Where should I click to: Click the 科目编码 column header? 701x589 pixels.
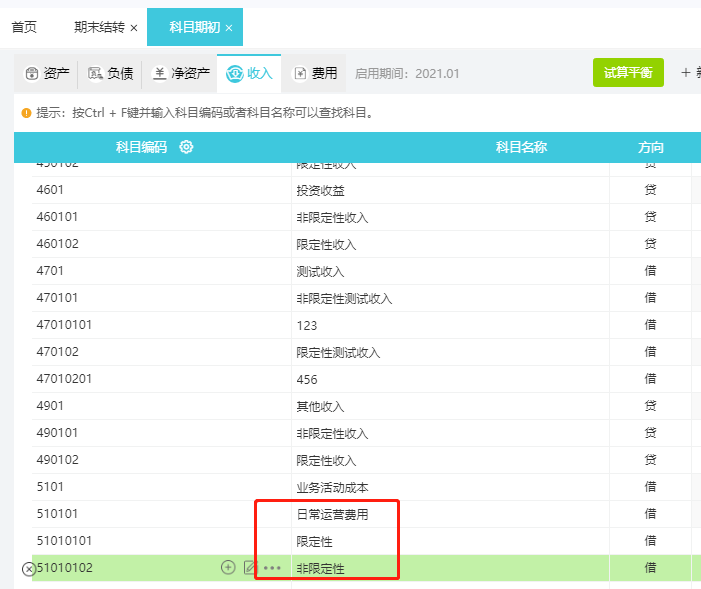pyautogui.click(x=141, y=147)
